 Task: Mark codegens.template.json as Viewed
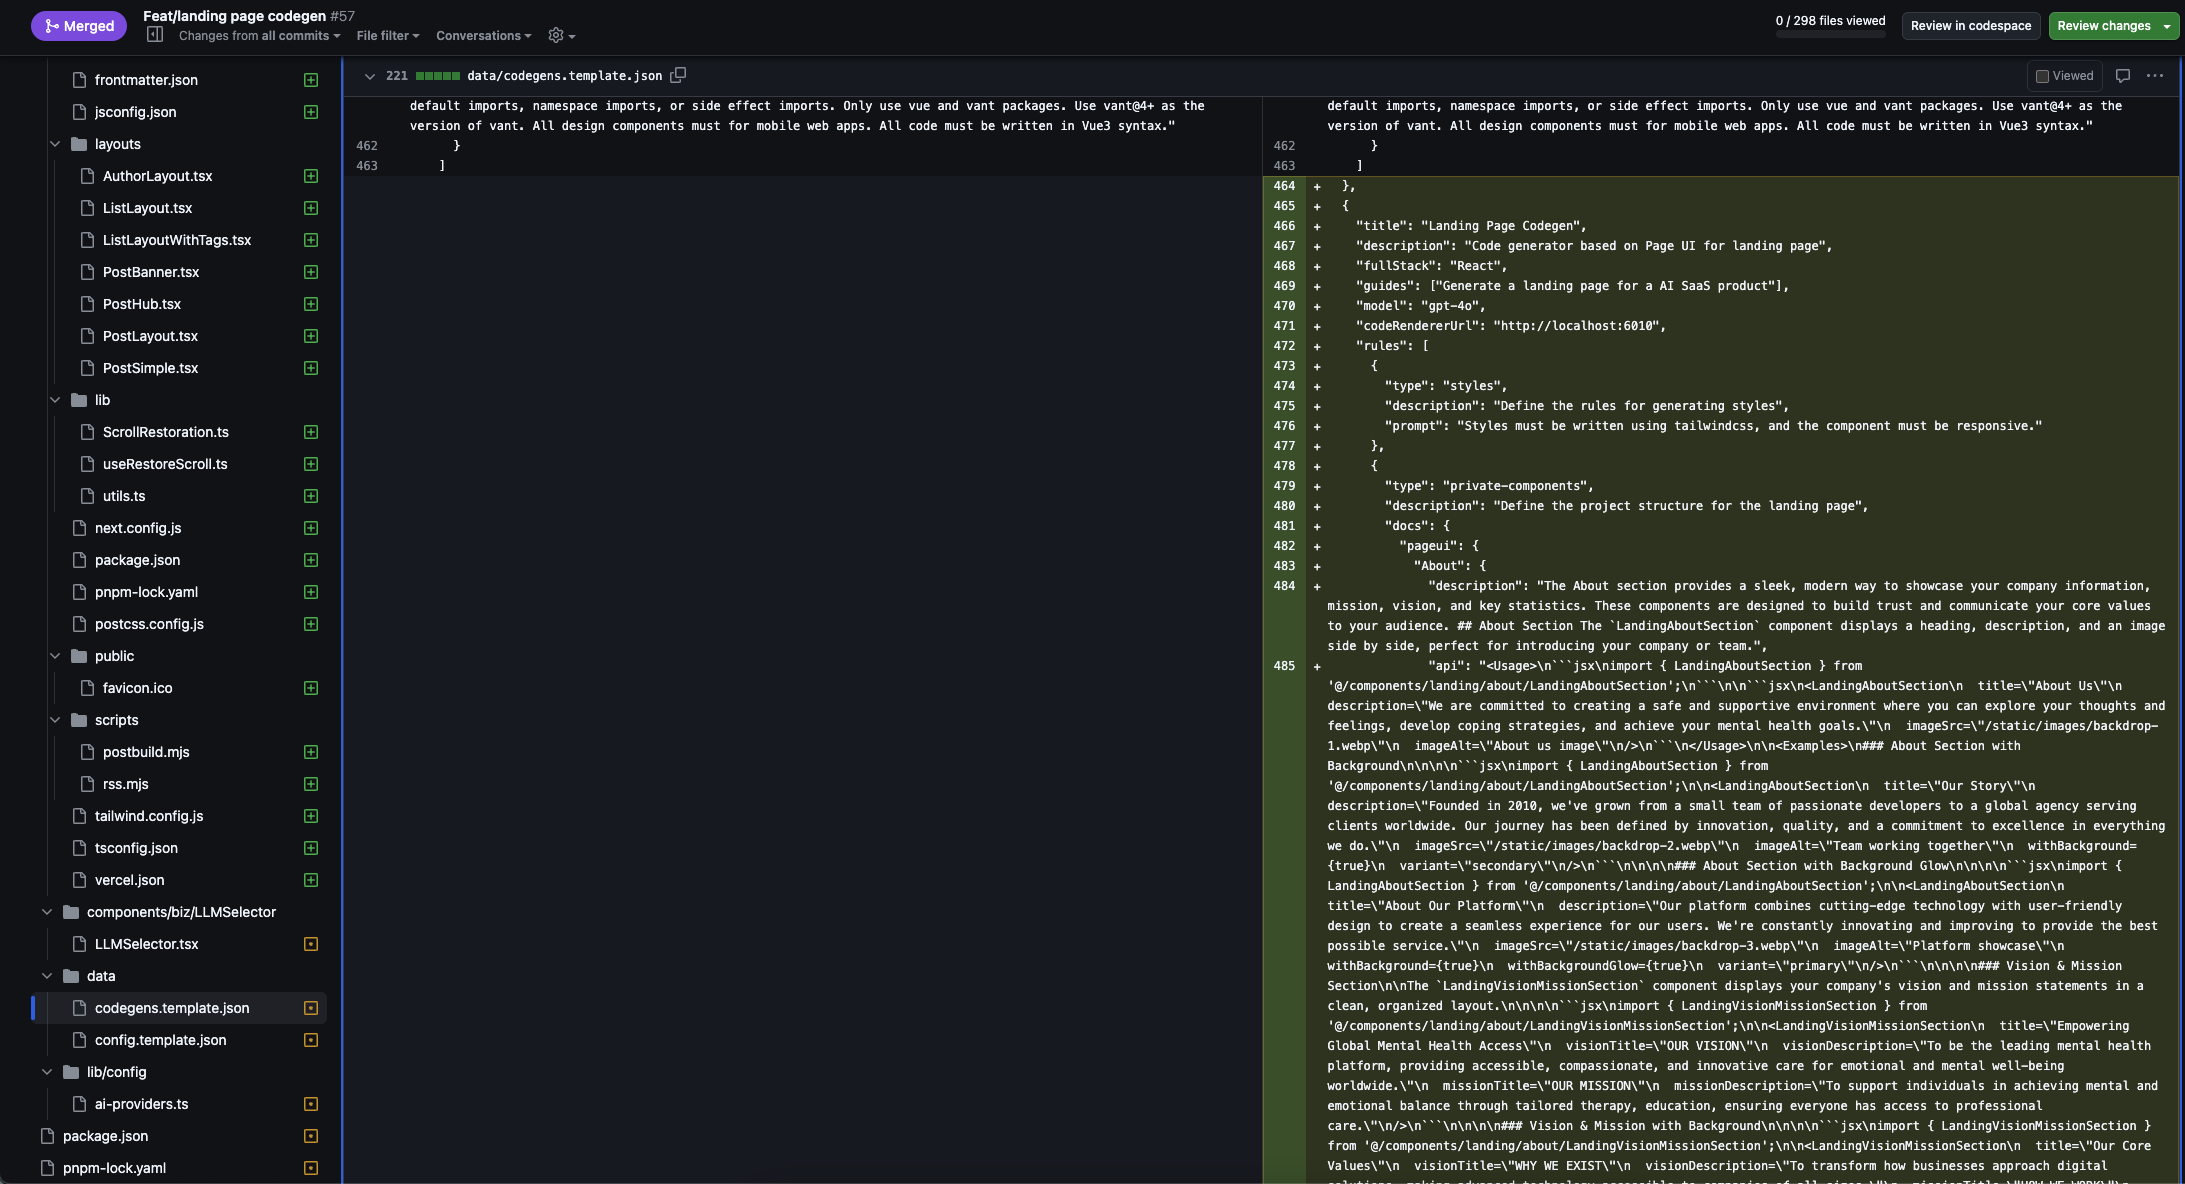click(2065, 76)
